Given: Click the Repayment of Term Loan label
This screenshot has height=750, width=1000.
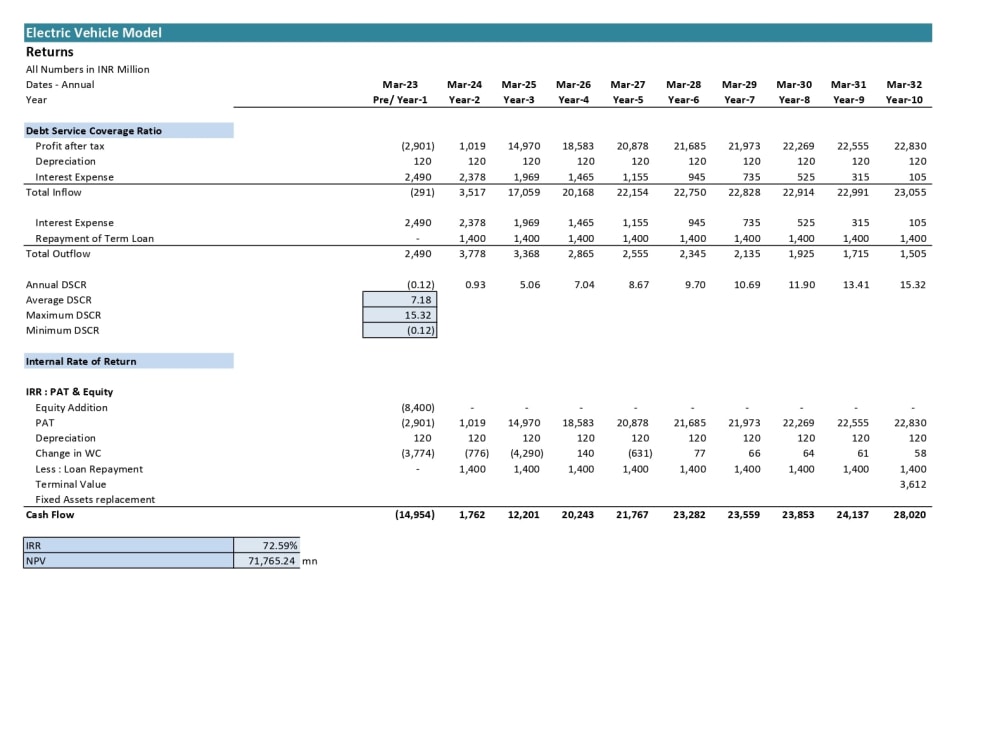Looking at the screenshot, I should click(x=94, y=239).
